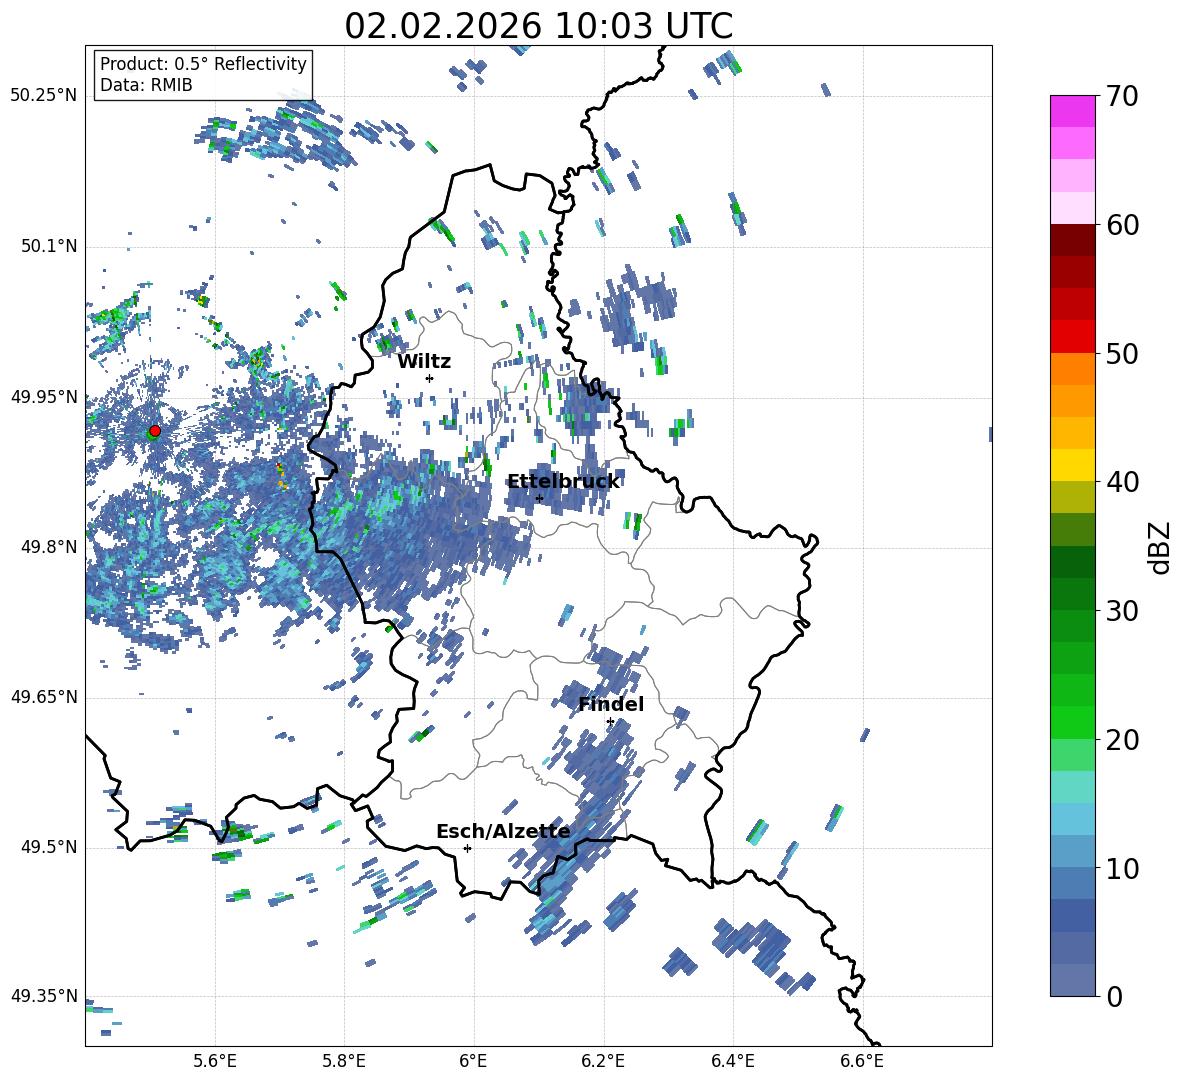The width and height of the screenshot is (1184, 1081).
Task: Click the Esch/Alzette city label
Action: click(x=503, y=831)
